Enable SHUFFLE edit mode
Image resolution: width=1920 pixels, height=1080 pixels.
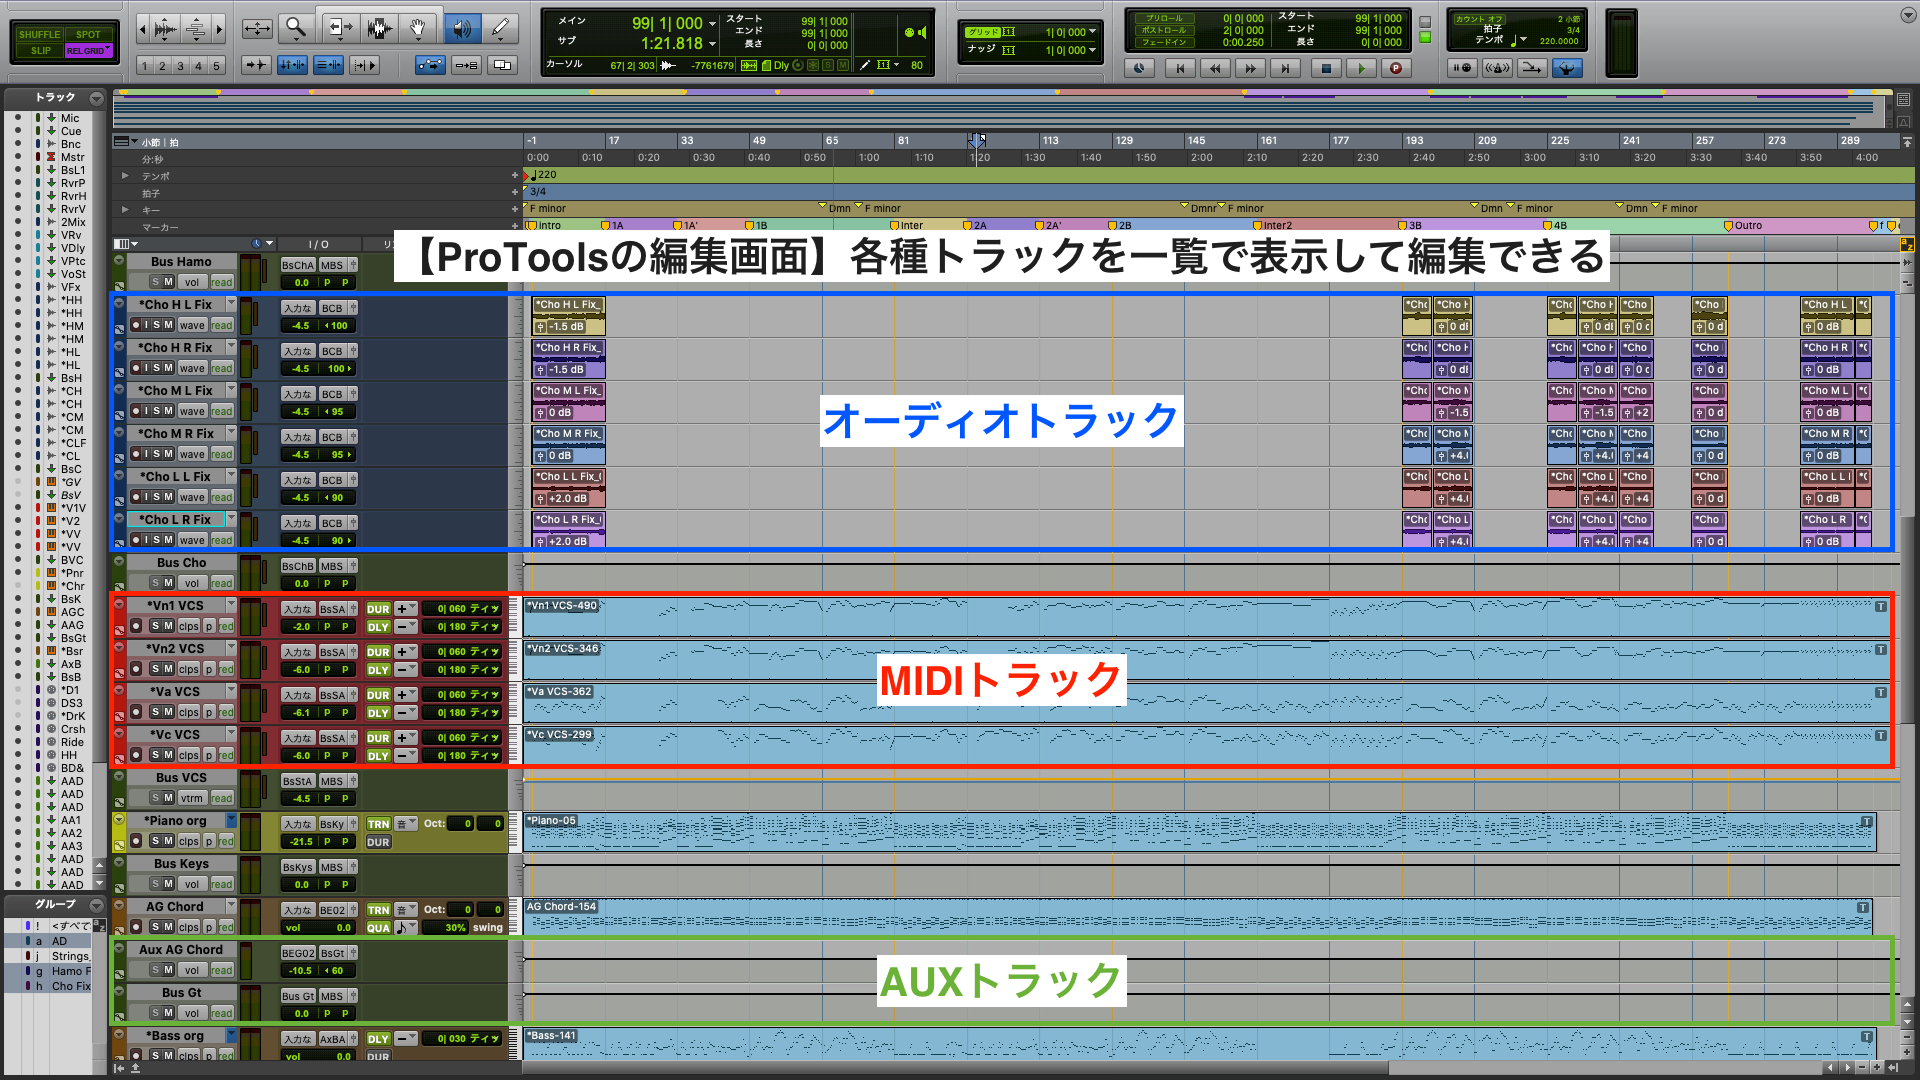(x=40, y=34)
